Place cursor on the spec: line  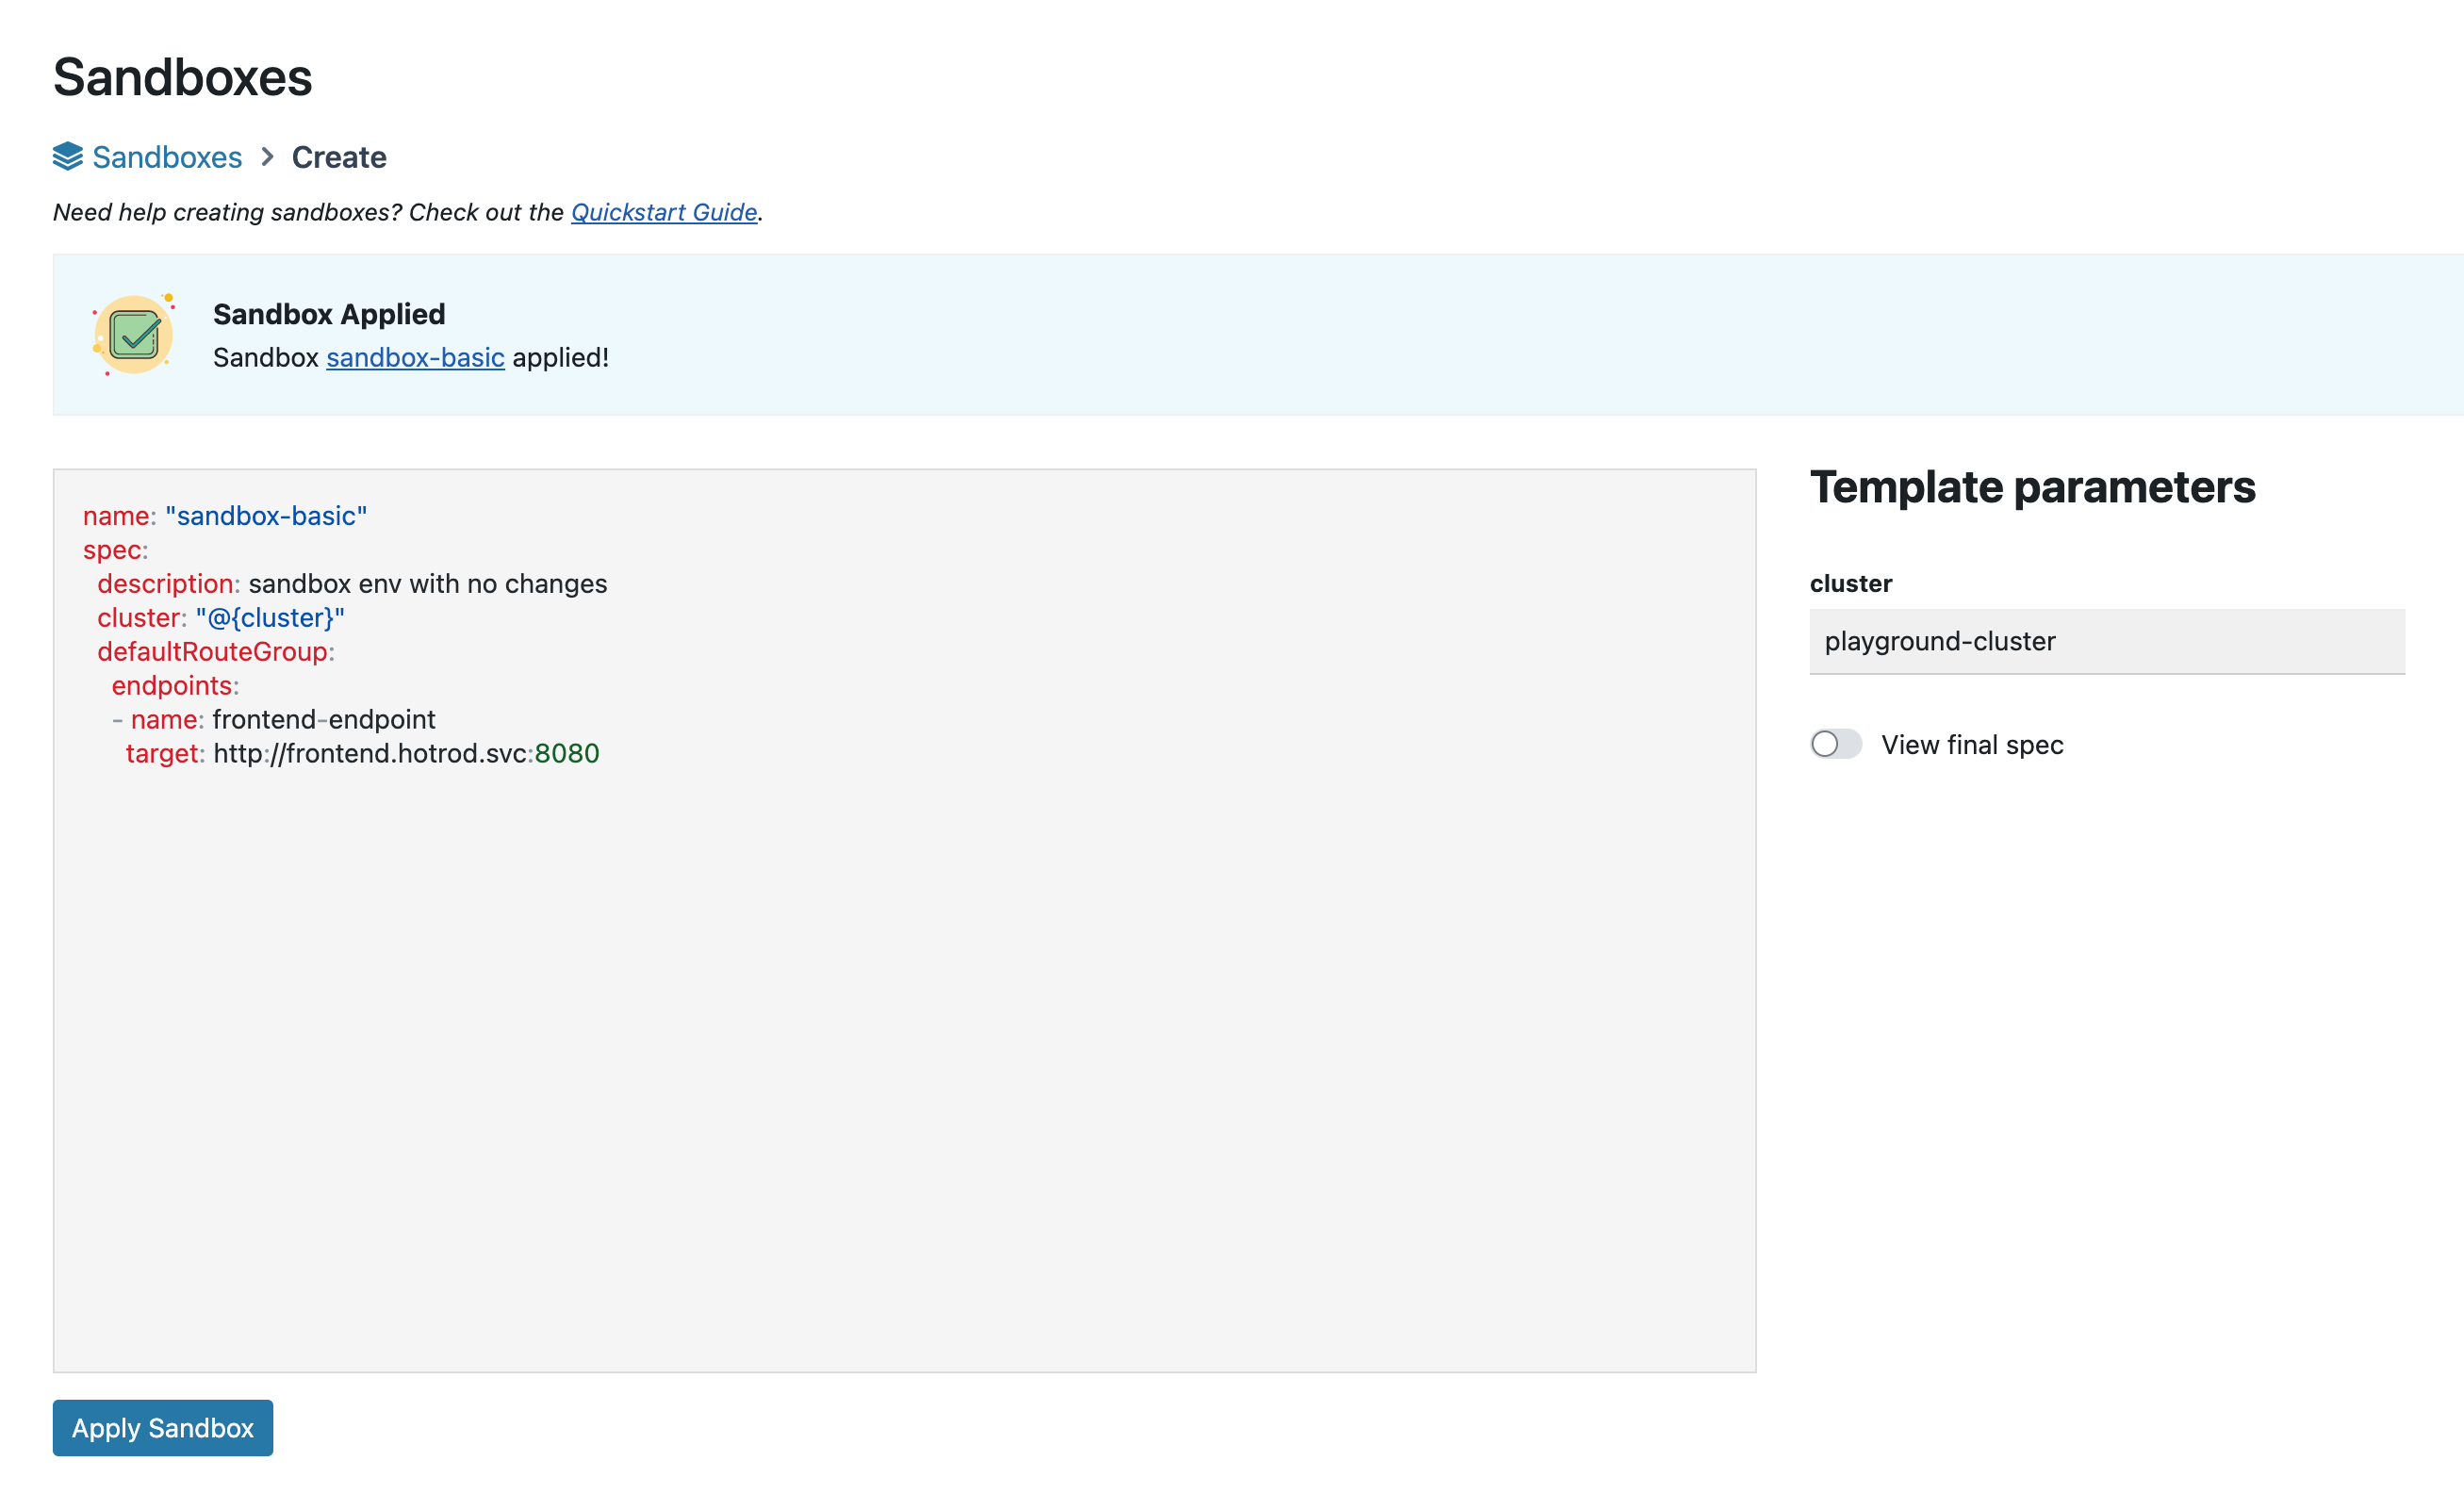(x=116, y=550)
